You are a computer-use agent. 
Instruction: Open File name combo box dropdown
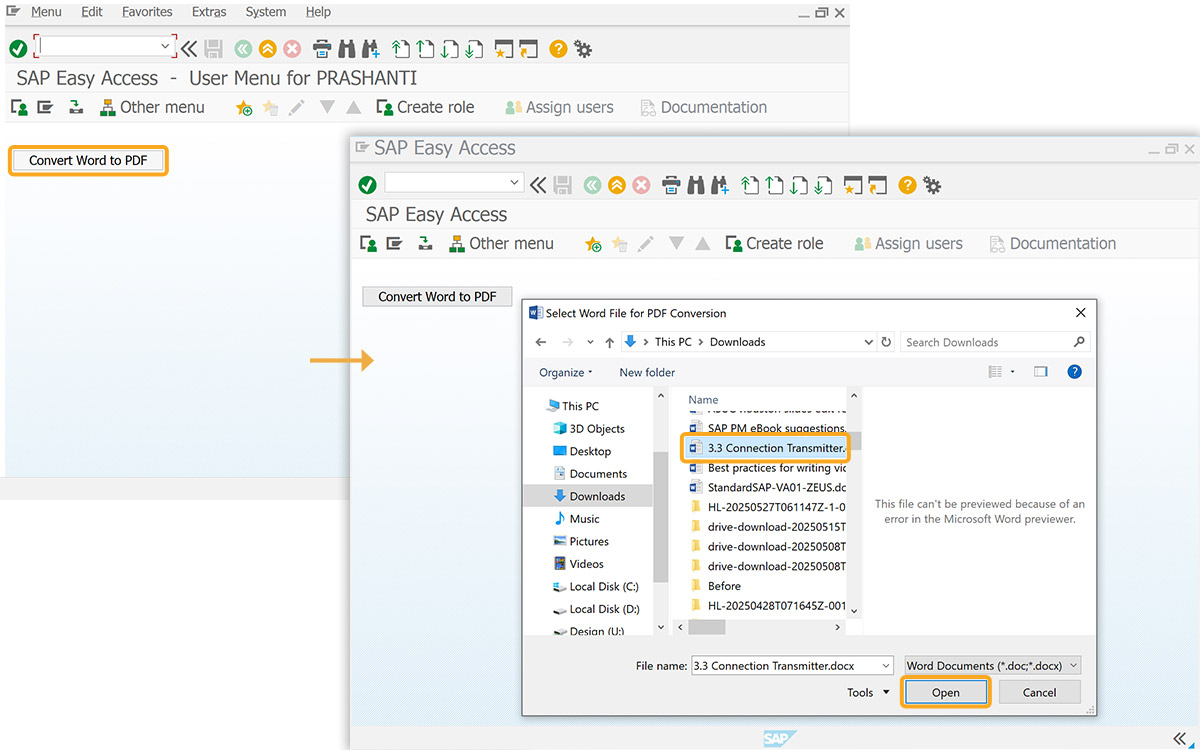pos(886,666)
